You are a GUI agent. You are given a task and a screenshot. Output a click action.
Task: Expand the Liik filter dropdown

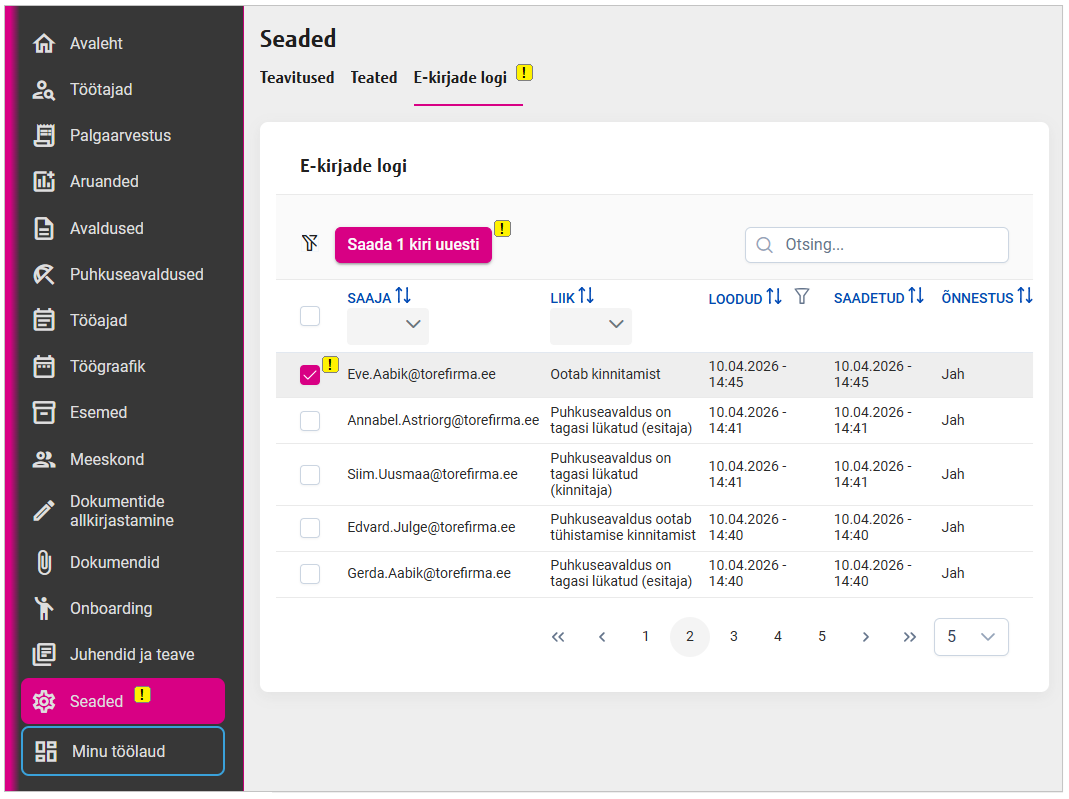click(591, 325)
